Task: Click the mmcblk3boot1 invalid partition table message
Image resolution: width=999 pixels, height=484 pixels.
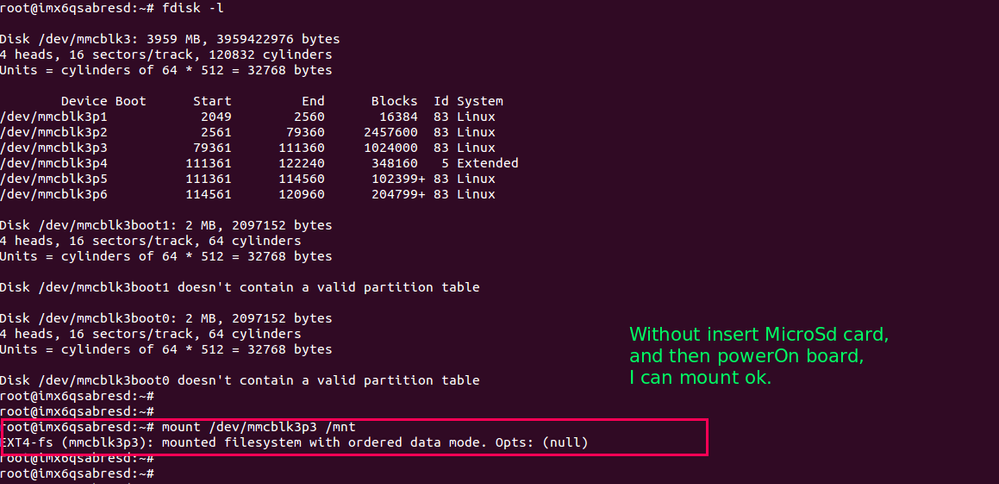Action: [x=239, y=287]
